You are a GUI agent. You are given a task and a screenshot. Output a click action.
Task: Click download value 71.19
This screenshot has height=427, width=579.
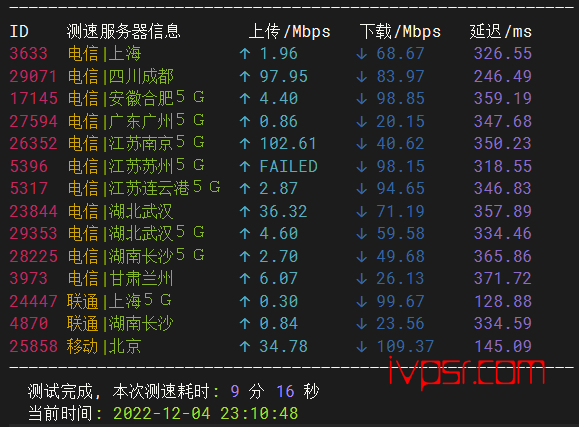(x=401, y=212)
